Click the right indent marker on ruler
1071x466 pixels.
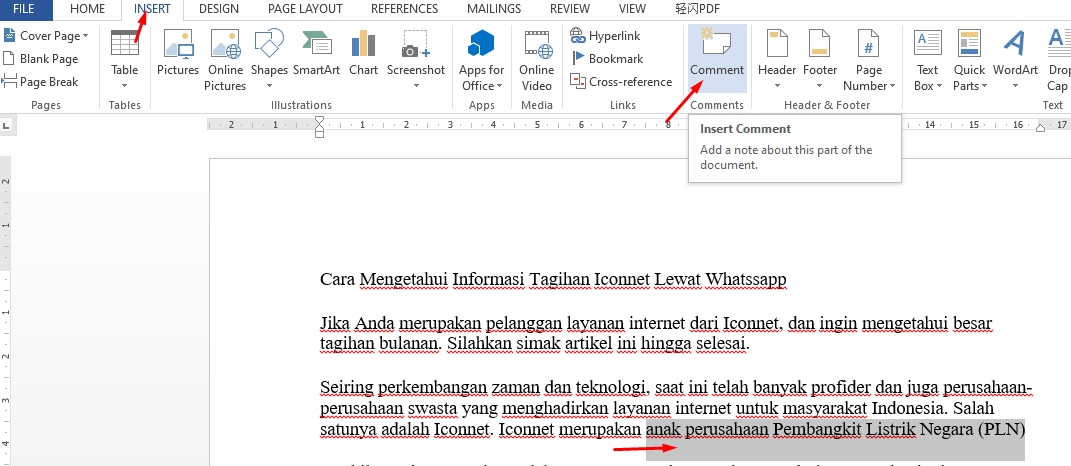tap(1040, 128)
